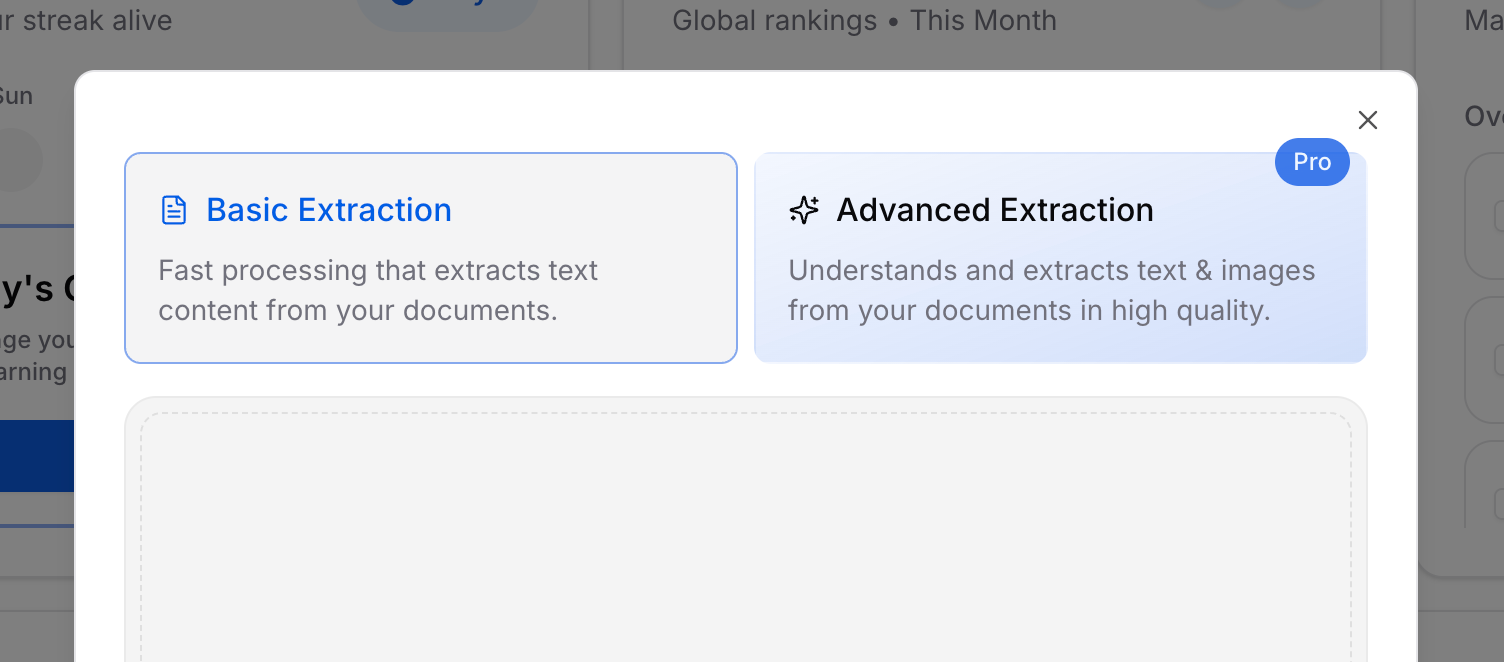Click the Sun day label in background

click(16, 96)
